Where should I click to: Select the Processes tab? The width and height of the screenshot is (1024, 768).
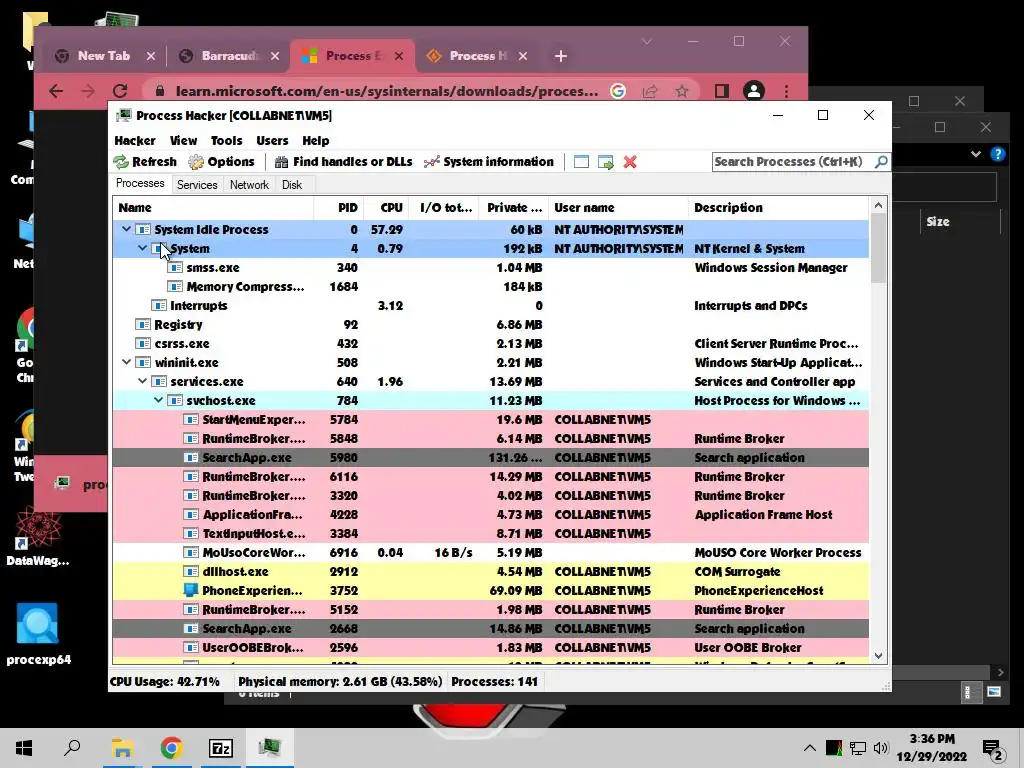(x=140, y=184)
